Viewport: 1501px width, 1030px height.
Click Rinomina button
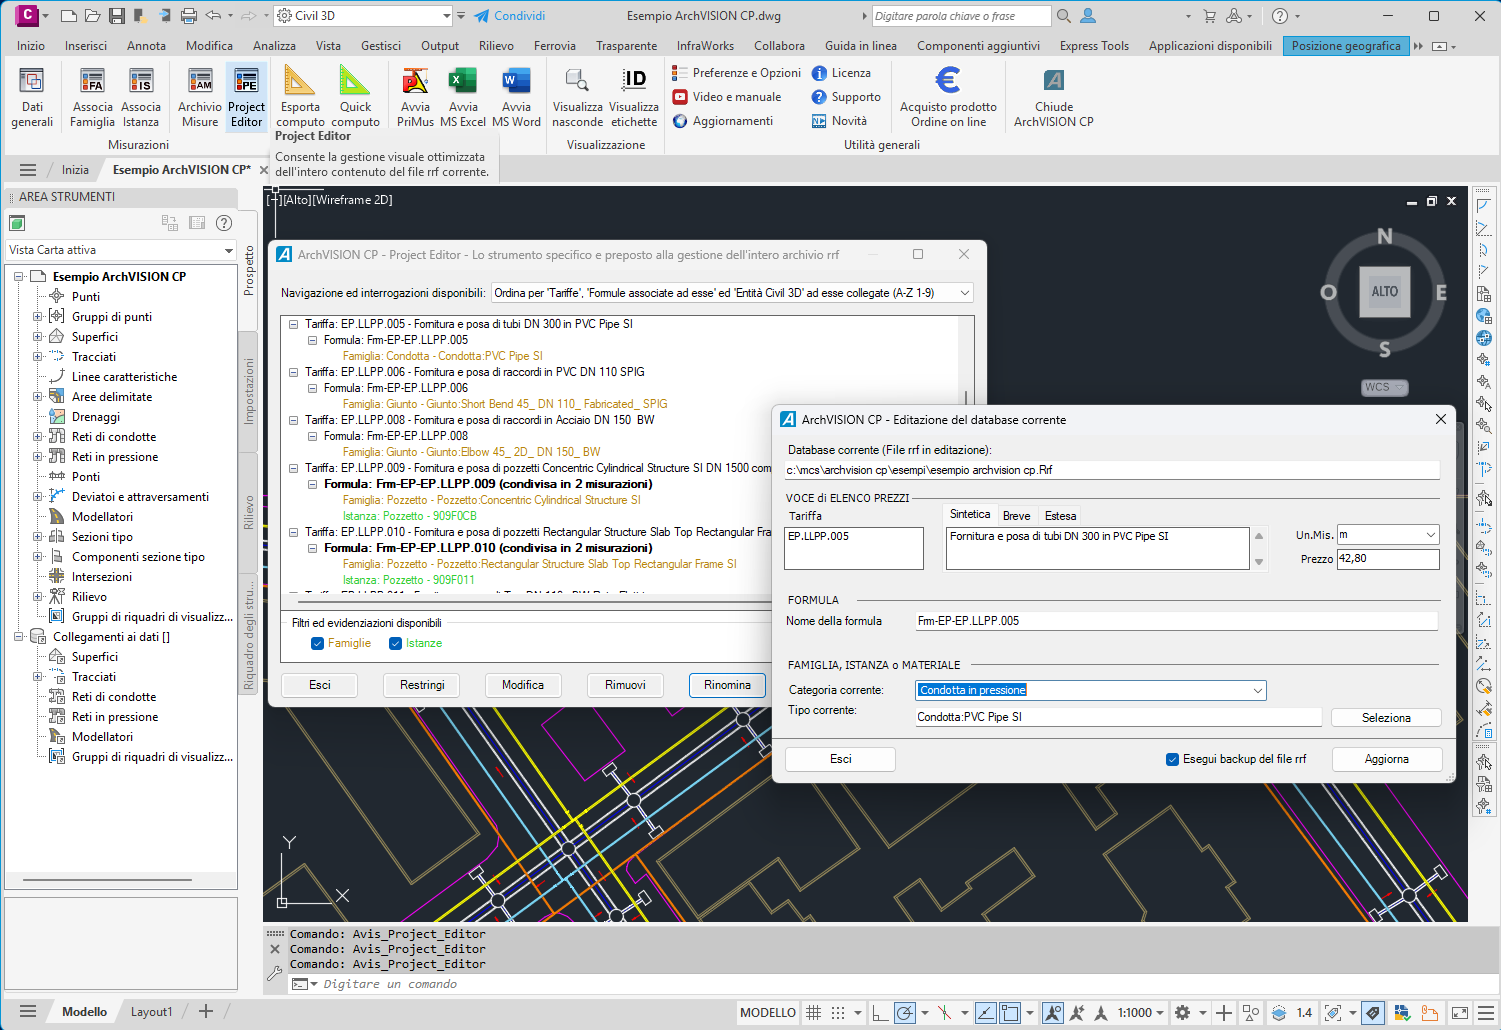[727, 685]
